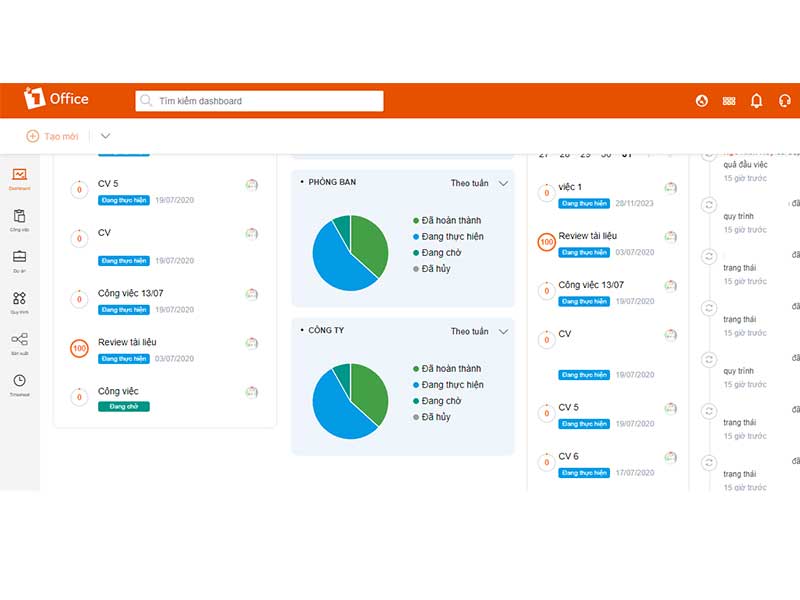Toggle Đã hoàn thành legend in PHÒNG BAN
This screenshot has width=800, height=600.
coord(447,220)
